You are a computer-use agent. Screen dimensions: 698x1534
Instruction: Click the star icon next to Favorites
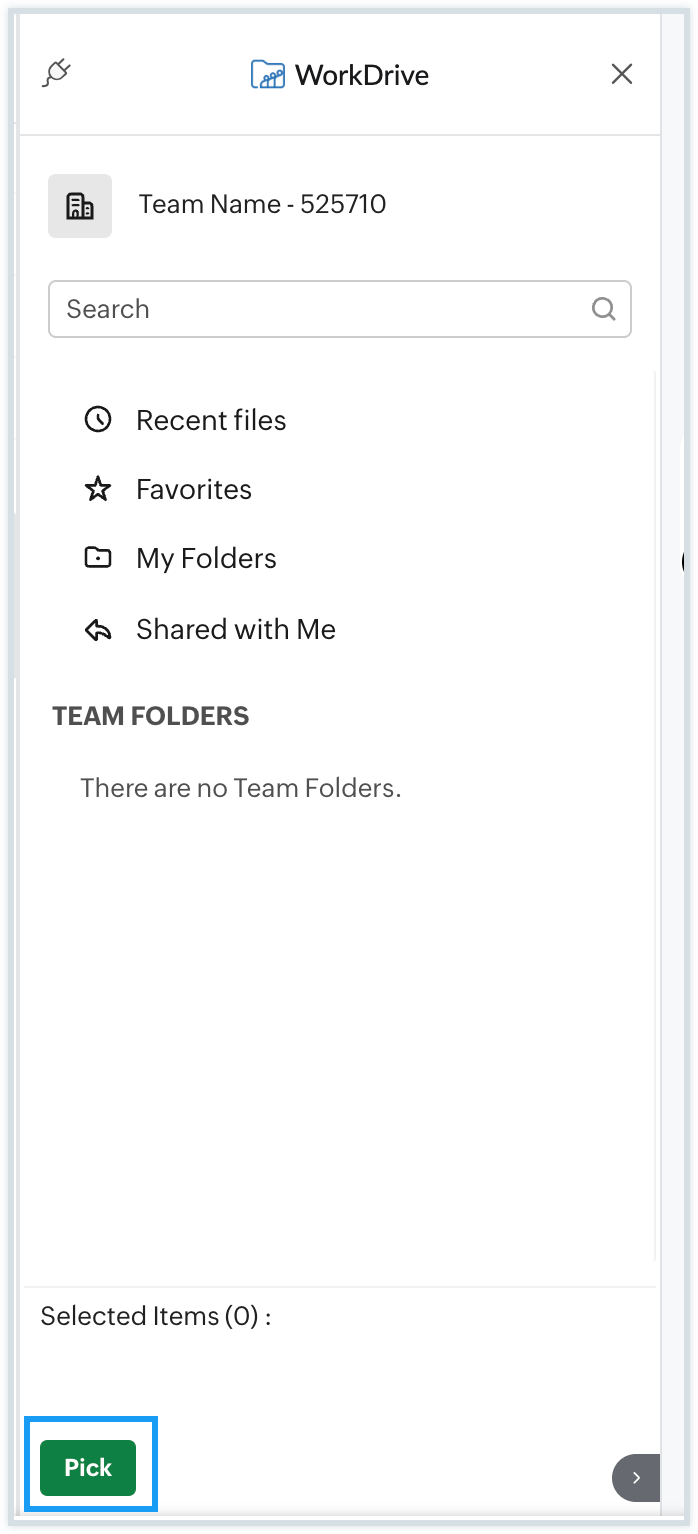pos(98,489)
